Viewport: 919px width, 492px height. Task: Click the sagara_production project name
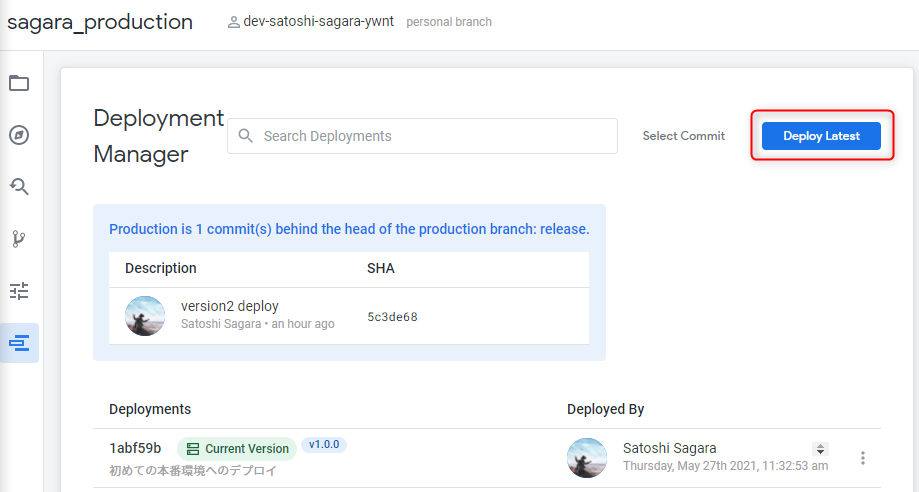click(100, 22)
